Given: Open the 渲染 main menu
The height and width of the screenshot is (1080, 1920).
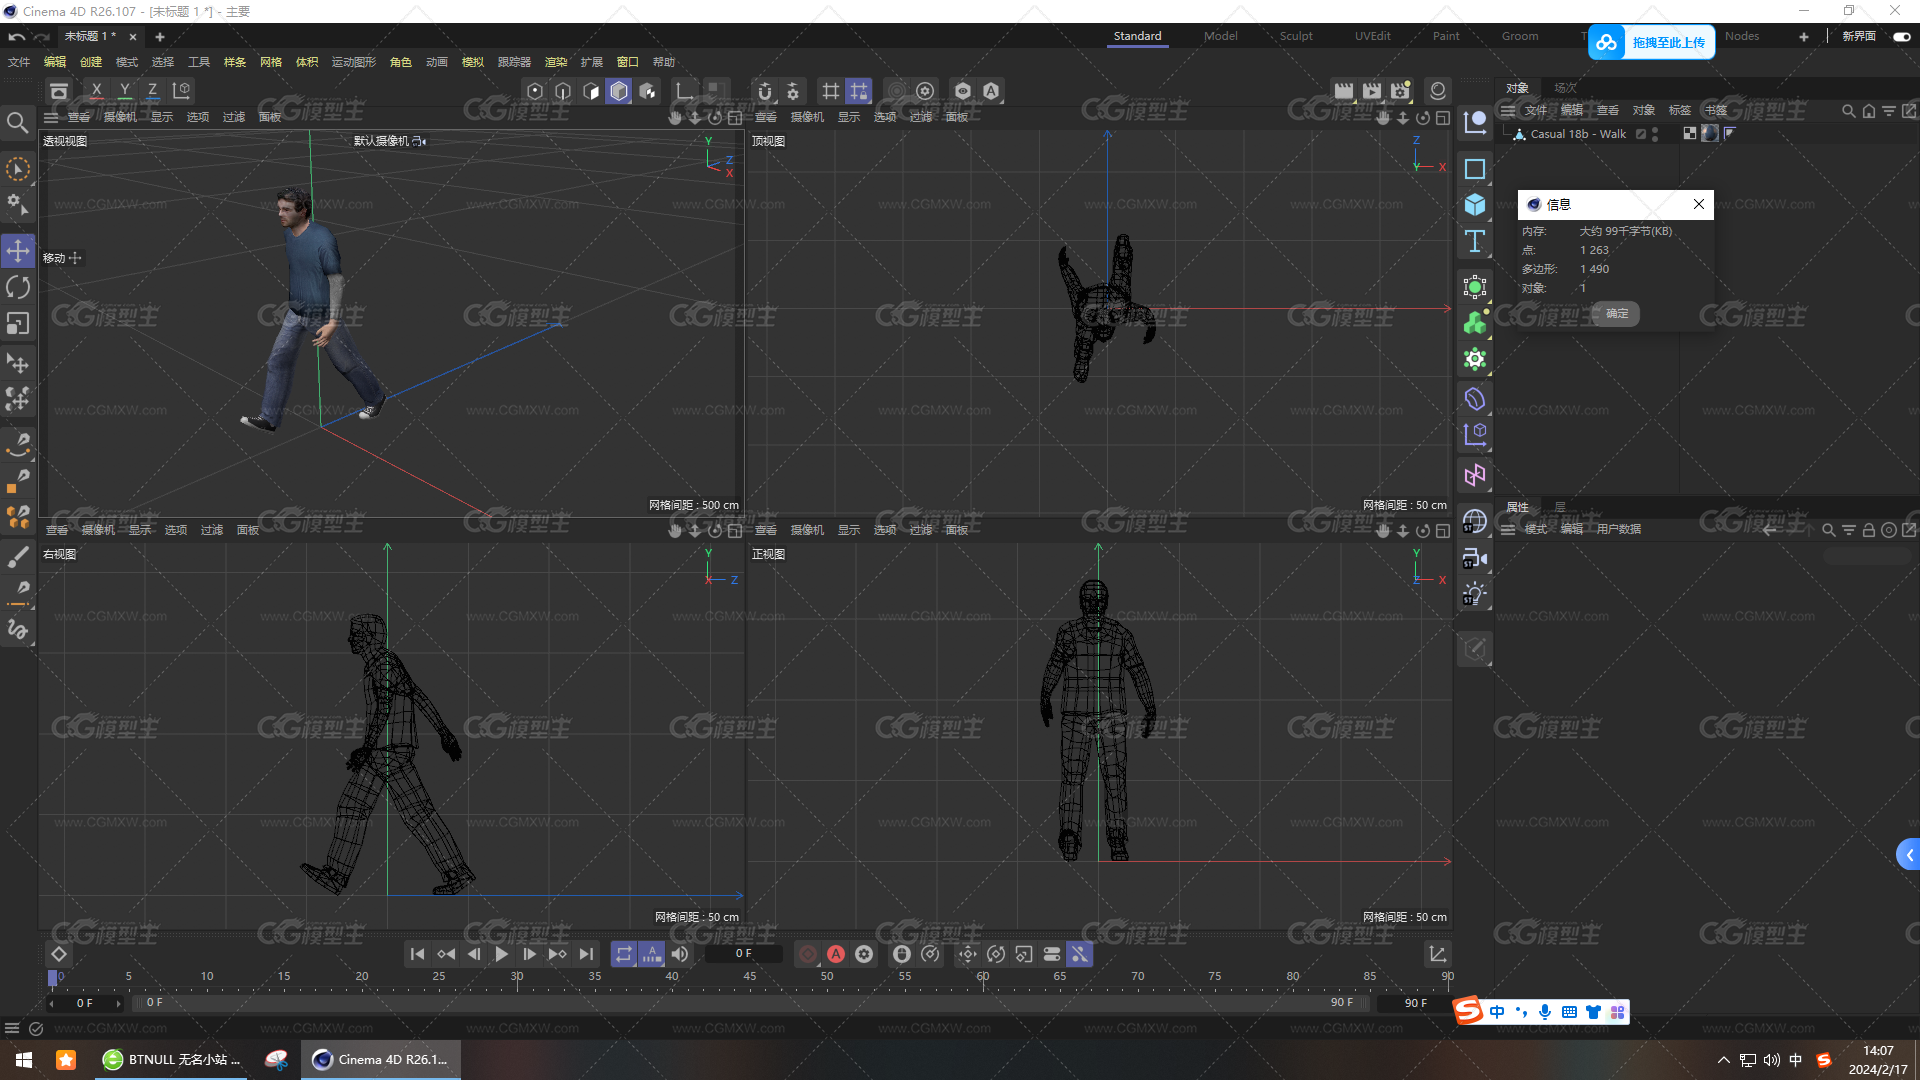Looking at the screenshot, I should [556, 62].
